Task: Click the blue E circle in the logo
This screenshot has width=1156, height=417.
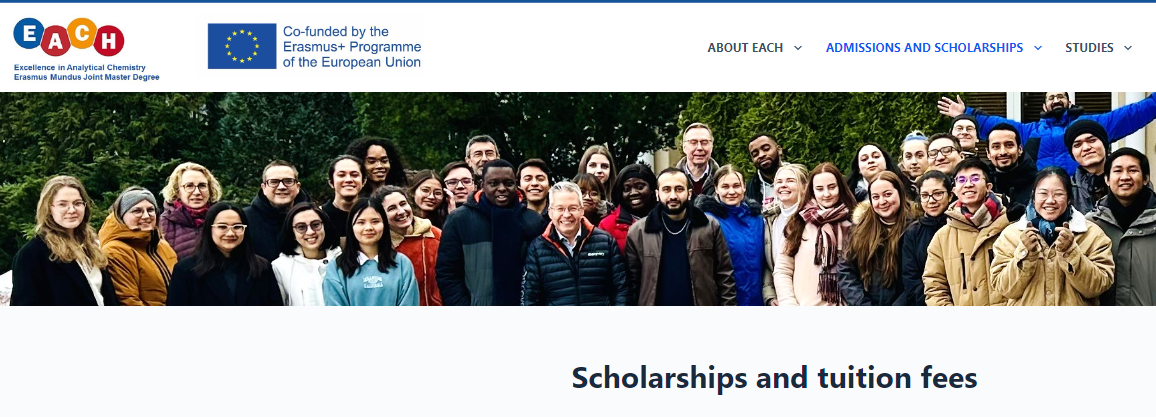Action: coord(29,34)
